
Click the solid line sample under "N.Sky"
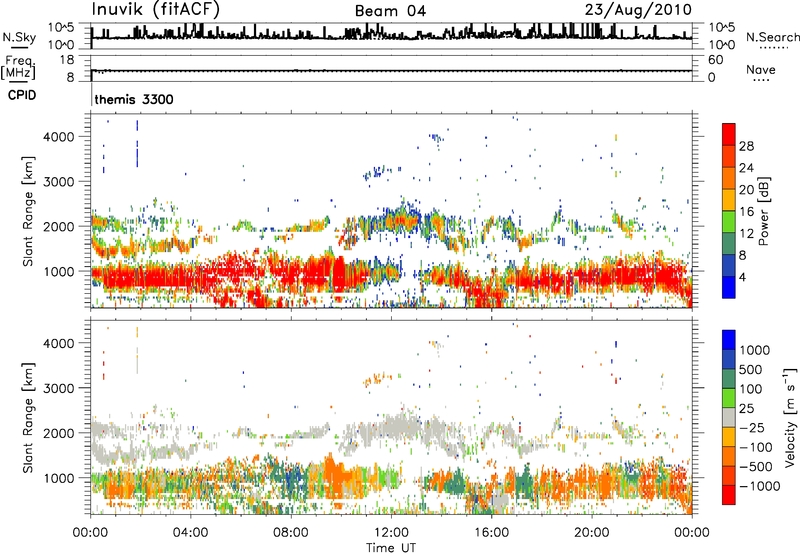tap(19, 47)
